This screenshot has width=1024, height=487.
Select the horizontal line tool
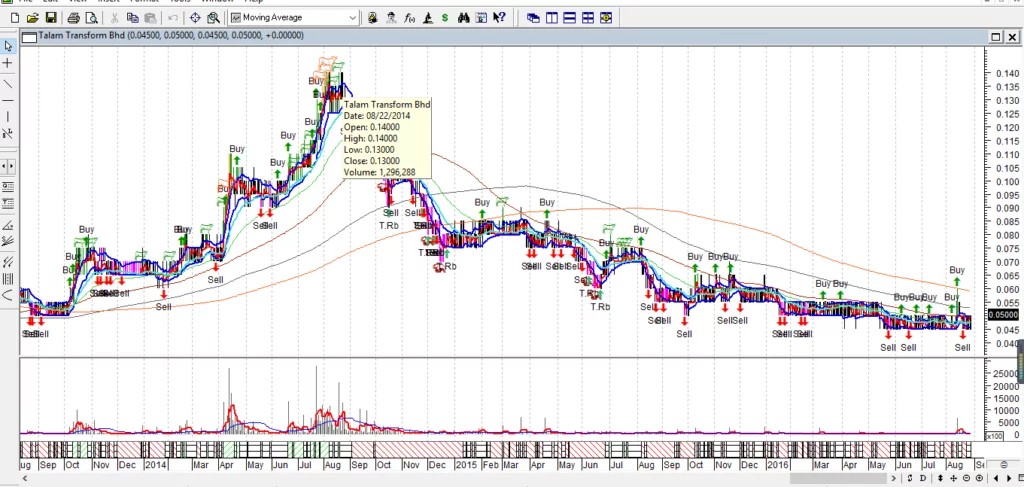8,101
